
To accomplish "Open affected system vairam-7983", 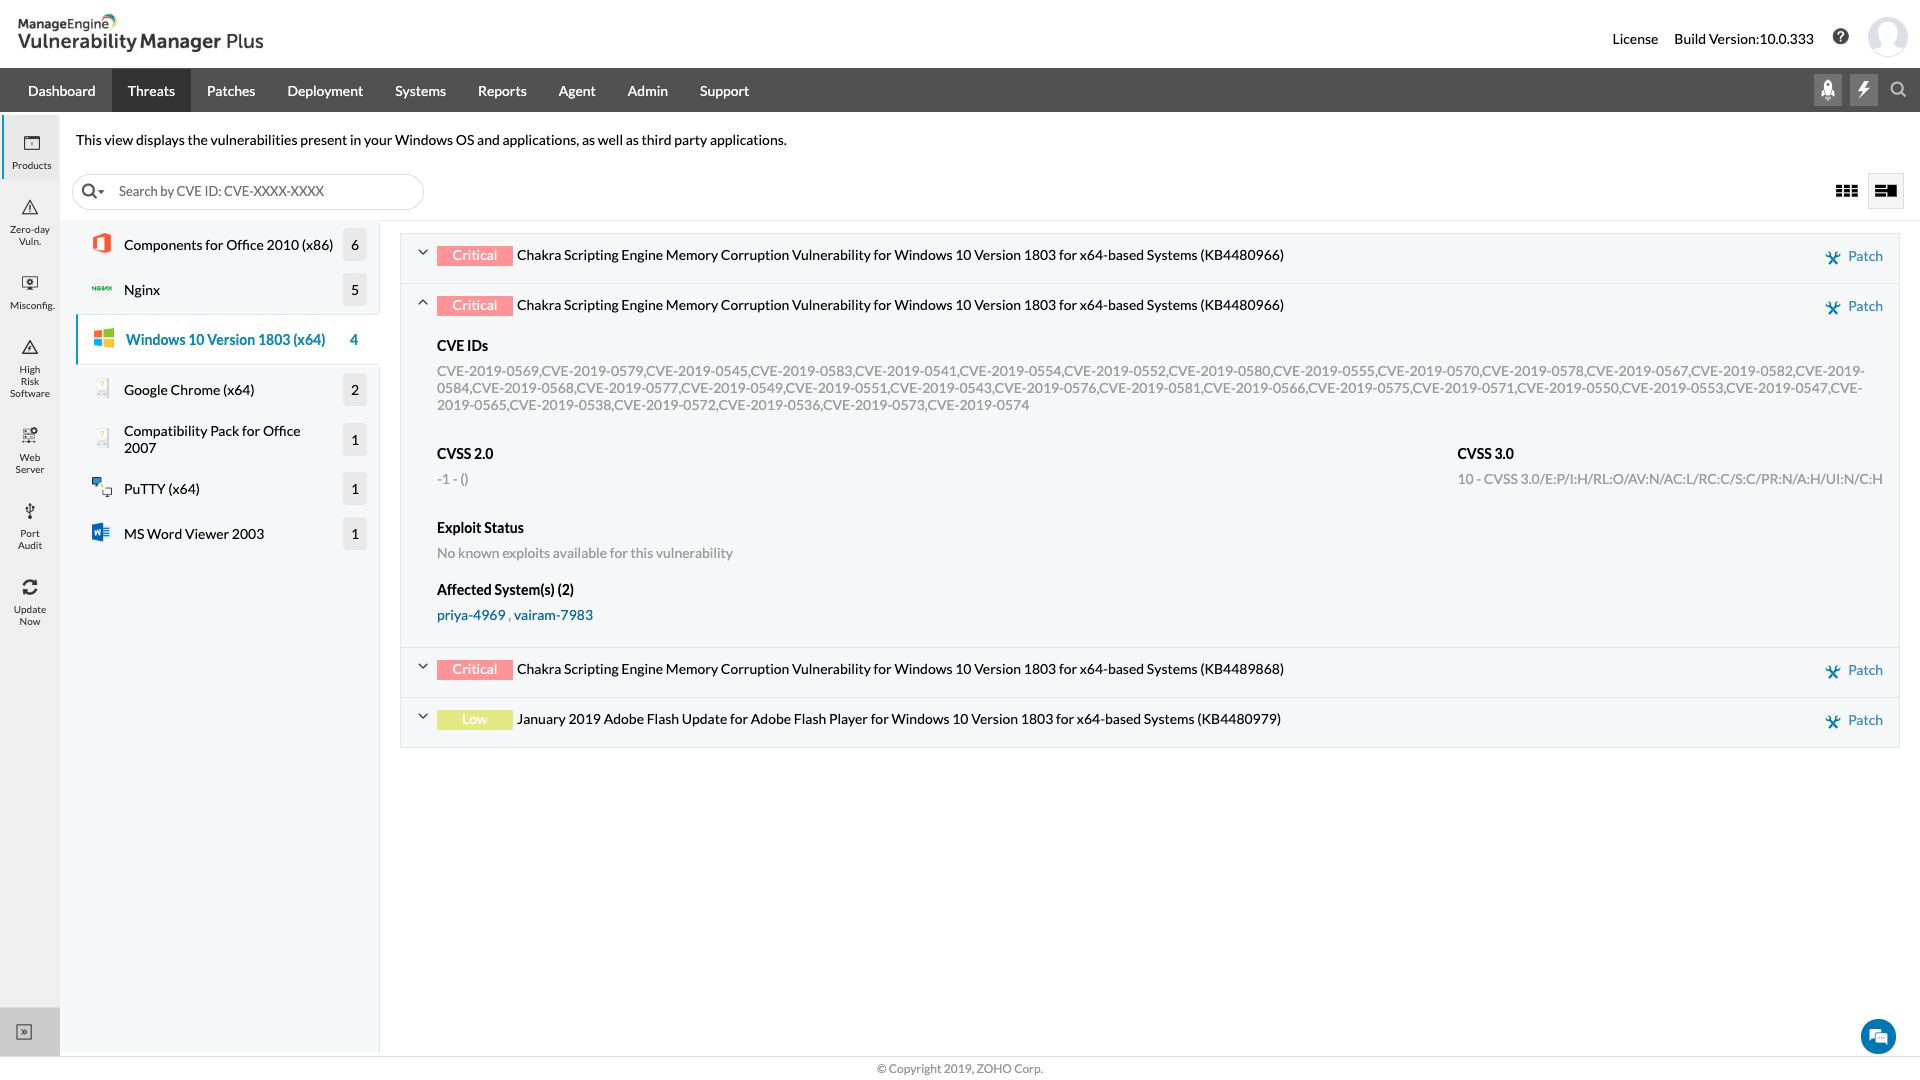I will coord(553,615).
